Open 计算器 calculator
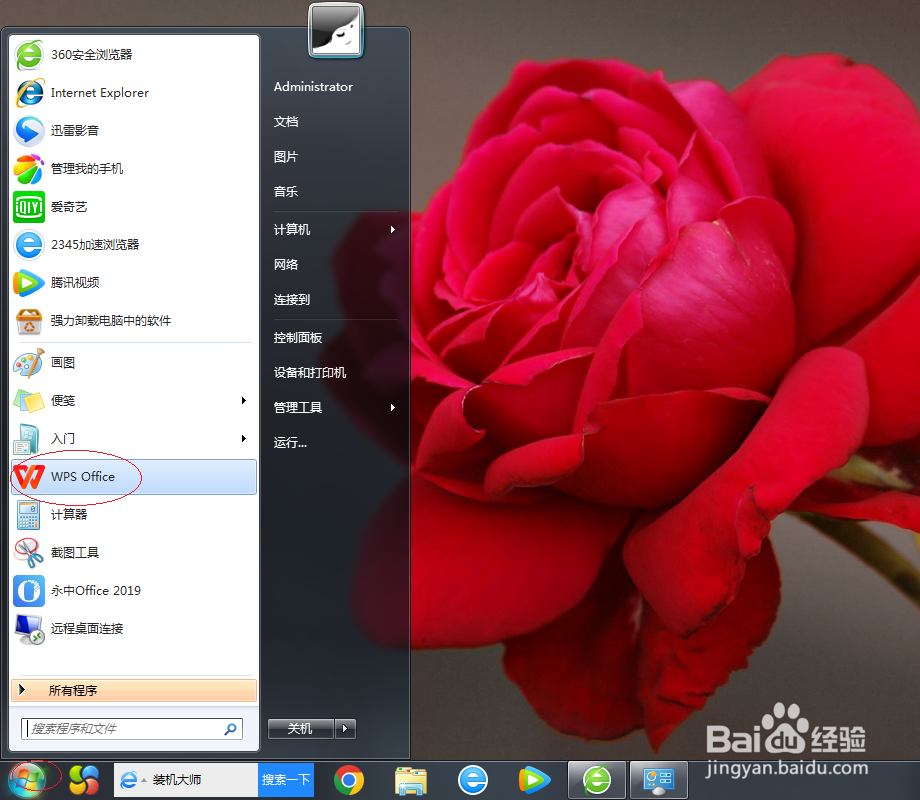The height and width of the screenshot is (800, 920). coord(134,515)
